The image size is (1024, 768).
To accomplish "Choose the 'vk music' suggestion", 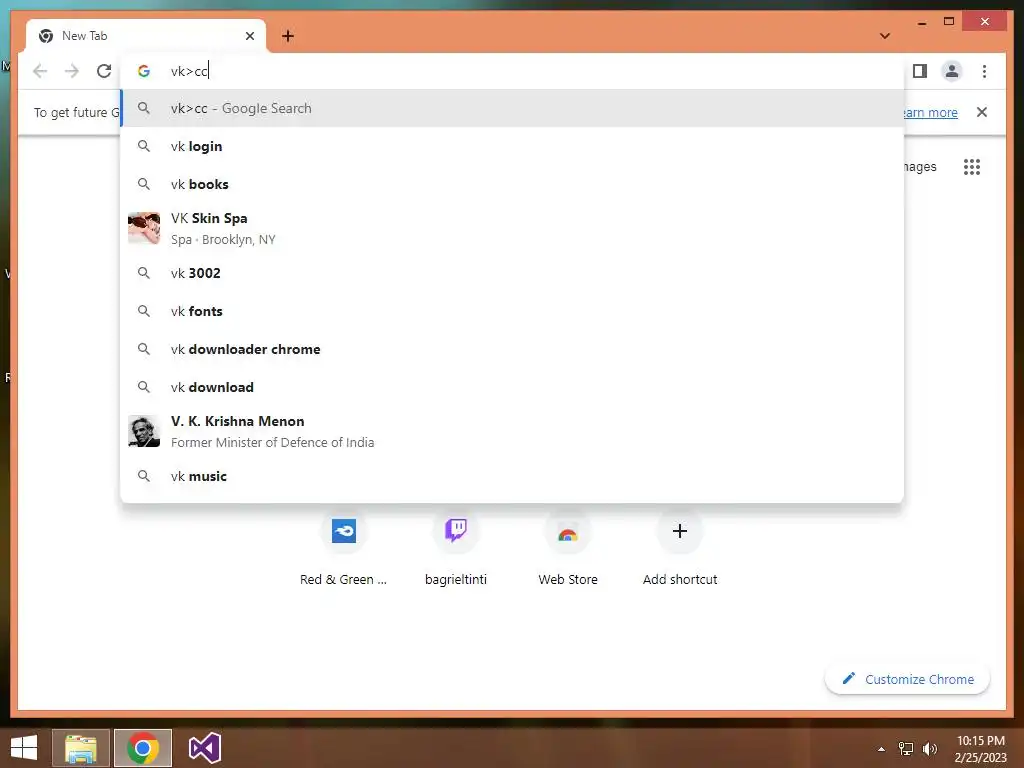I will [x=513, y=476].
